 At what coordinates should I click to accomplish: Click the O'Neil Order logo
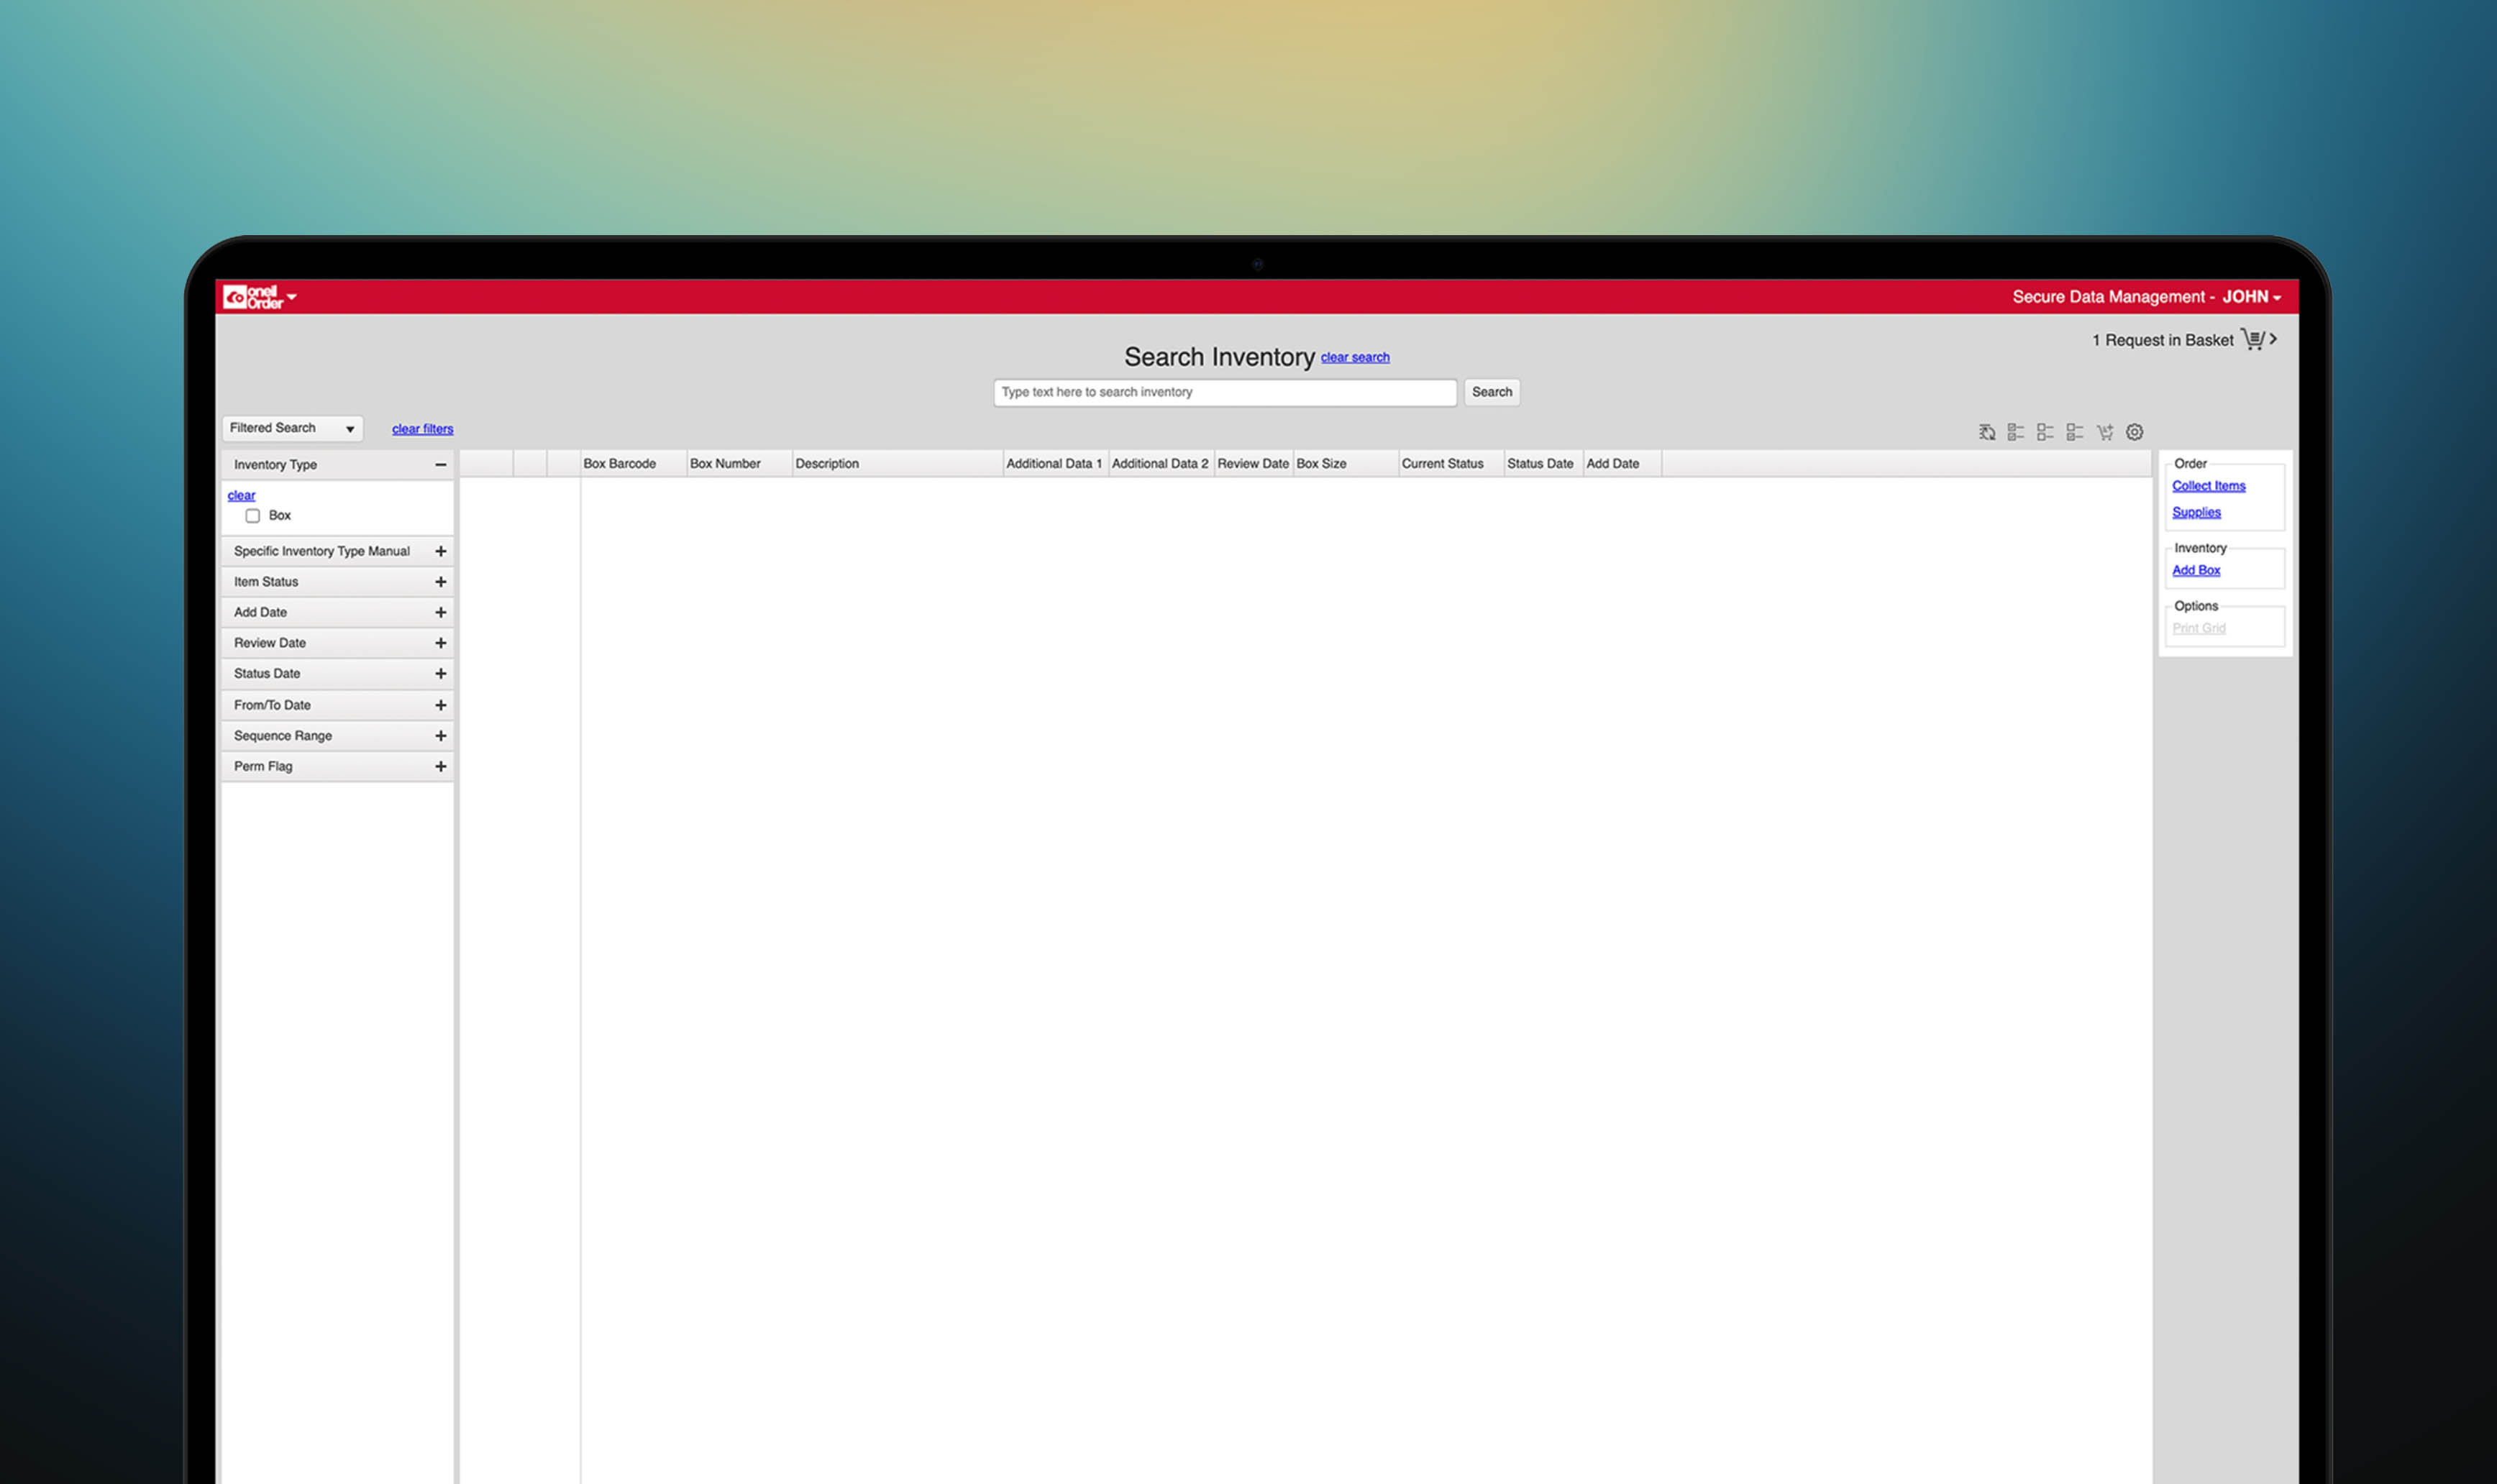click(x=253, y=297)
